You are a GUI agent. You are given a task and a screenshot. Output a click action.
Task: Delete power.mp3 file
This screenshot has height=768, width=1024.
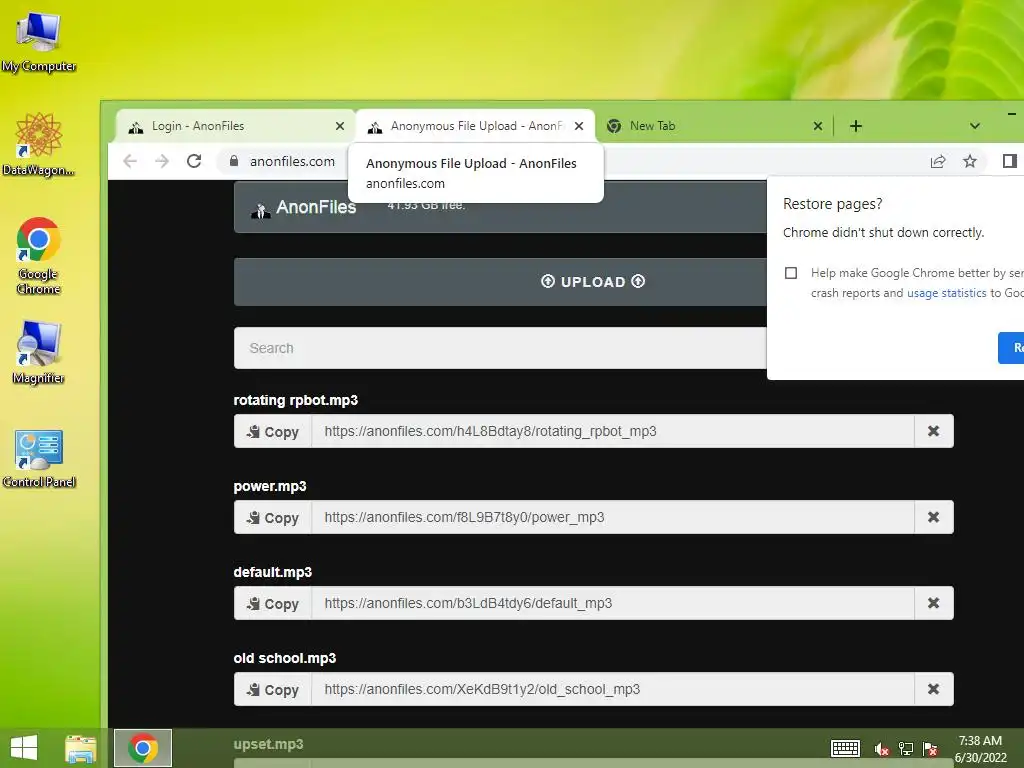tap(934, 517)
